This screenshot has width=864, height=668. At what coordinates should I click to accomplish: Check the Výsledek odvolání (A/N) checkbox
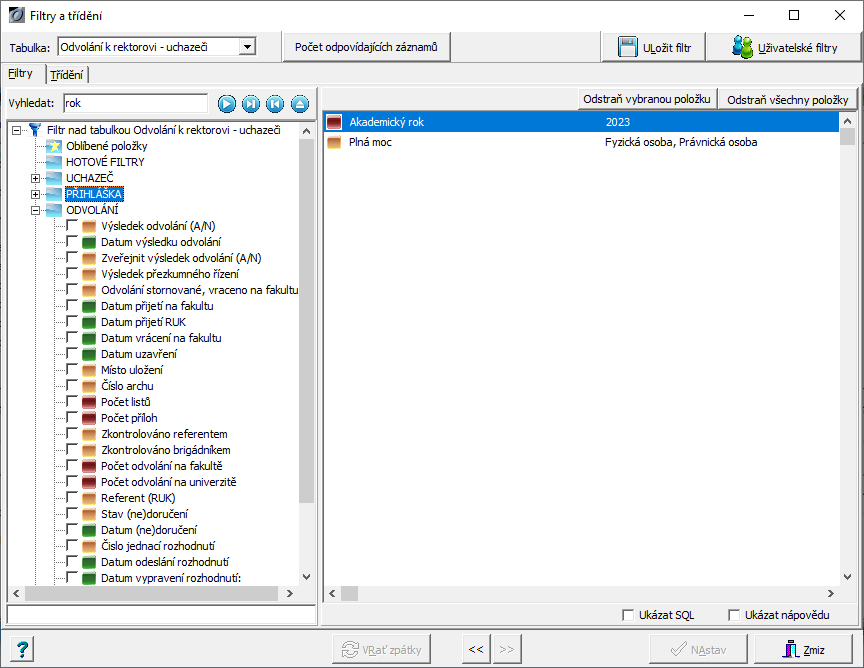tap(72, 226)
